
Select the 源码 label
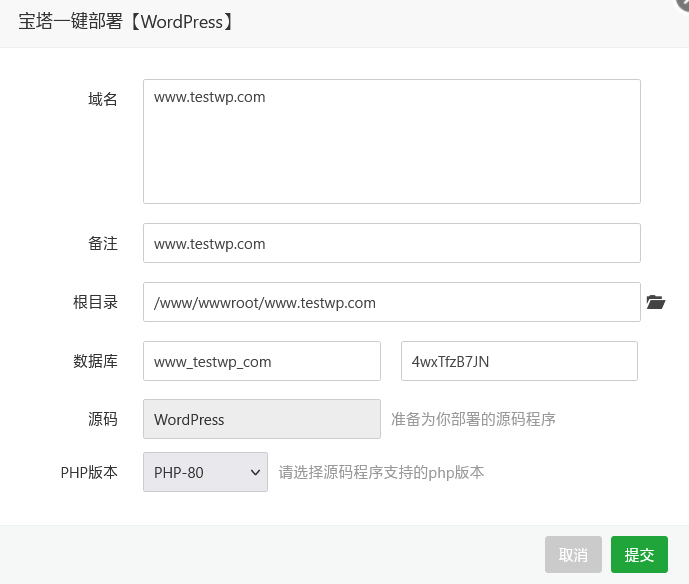pyautogui.click(x=103, y=419)
